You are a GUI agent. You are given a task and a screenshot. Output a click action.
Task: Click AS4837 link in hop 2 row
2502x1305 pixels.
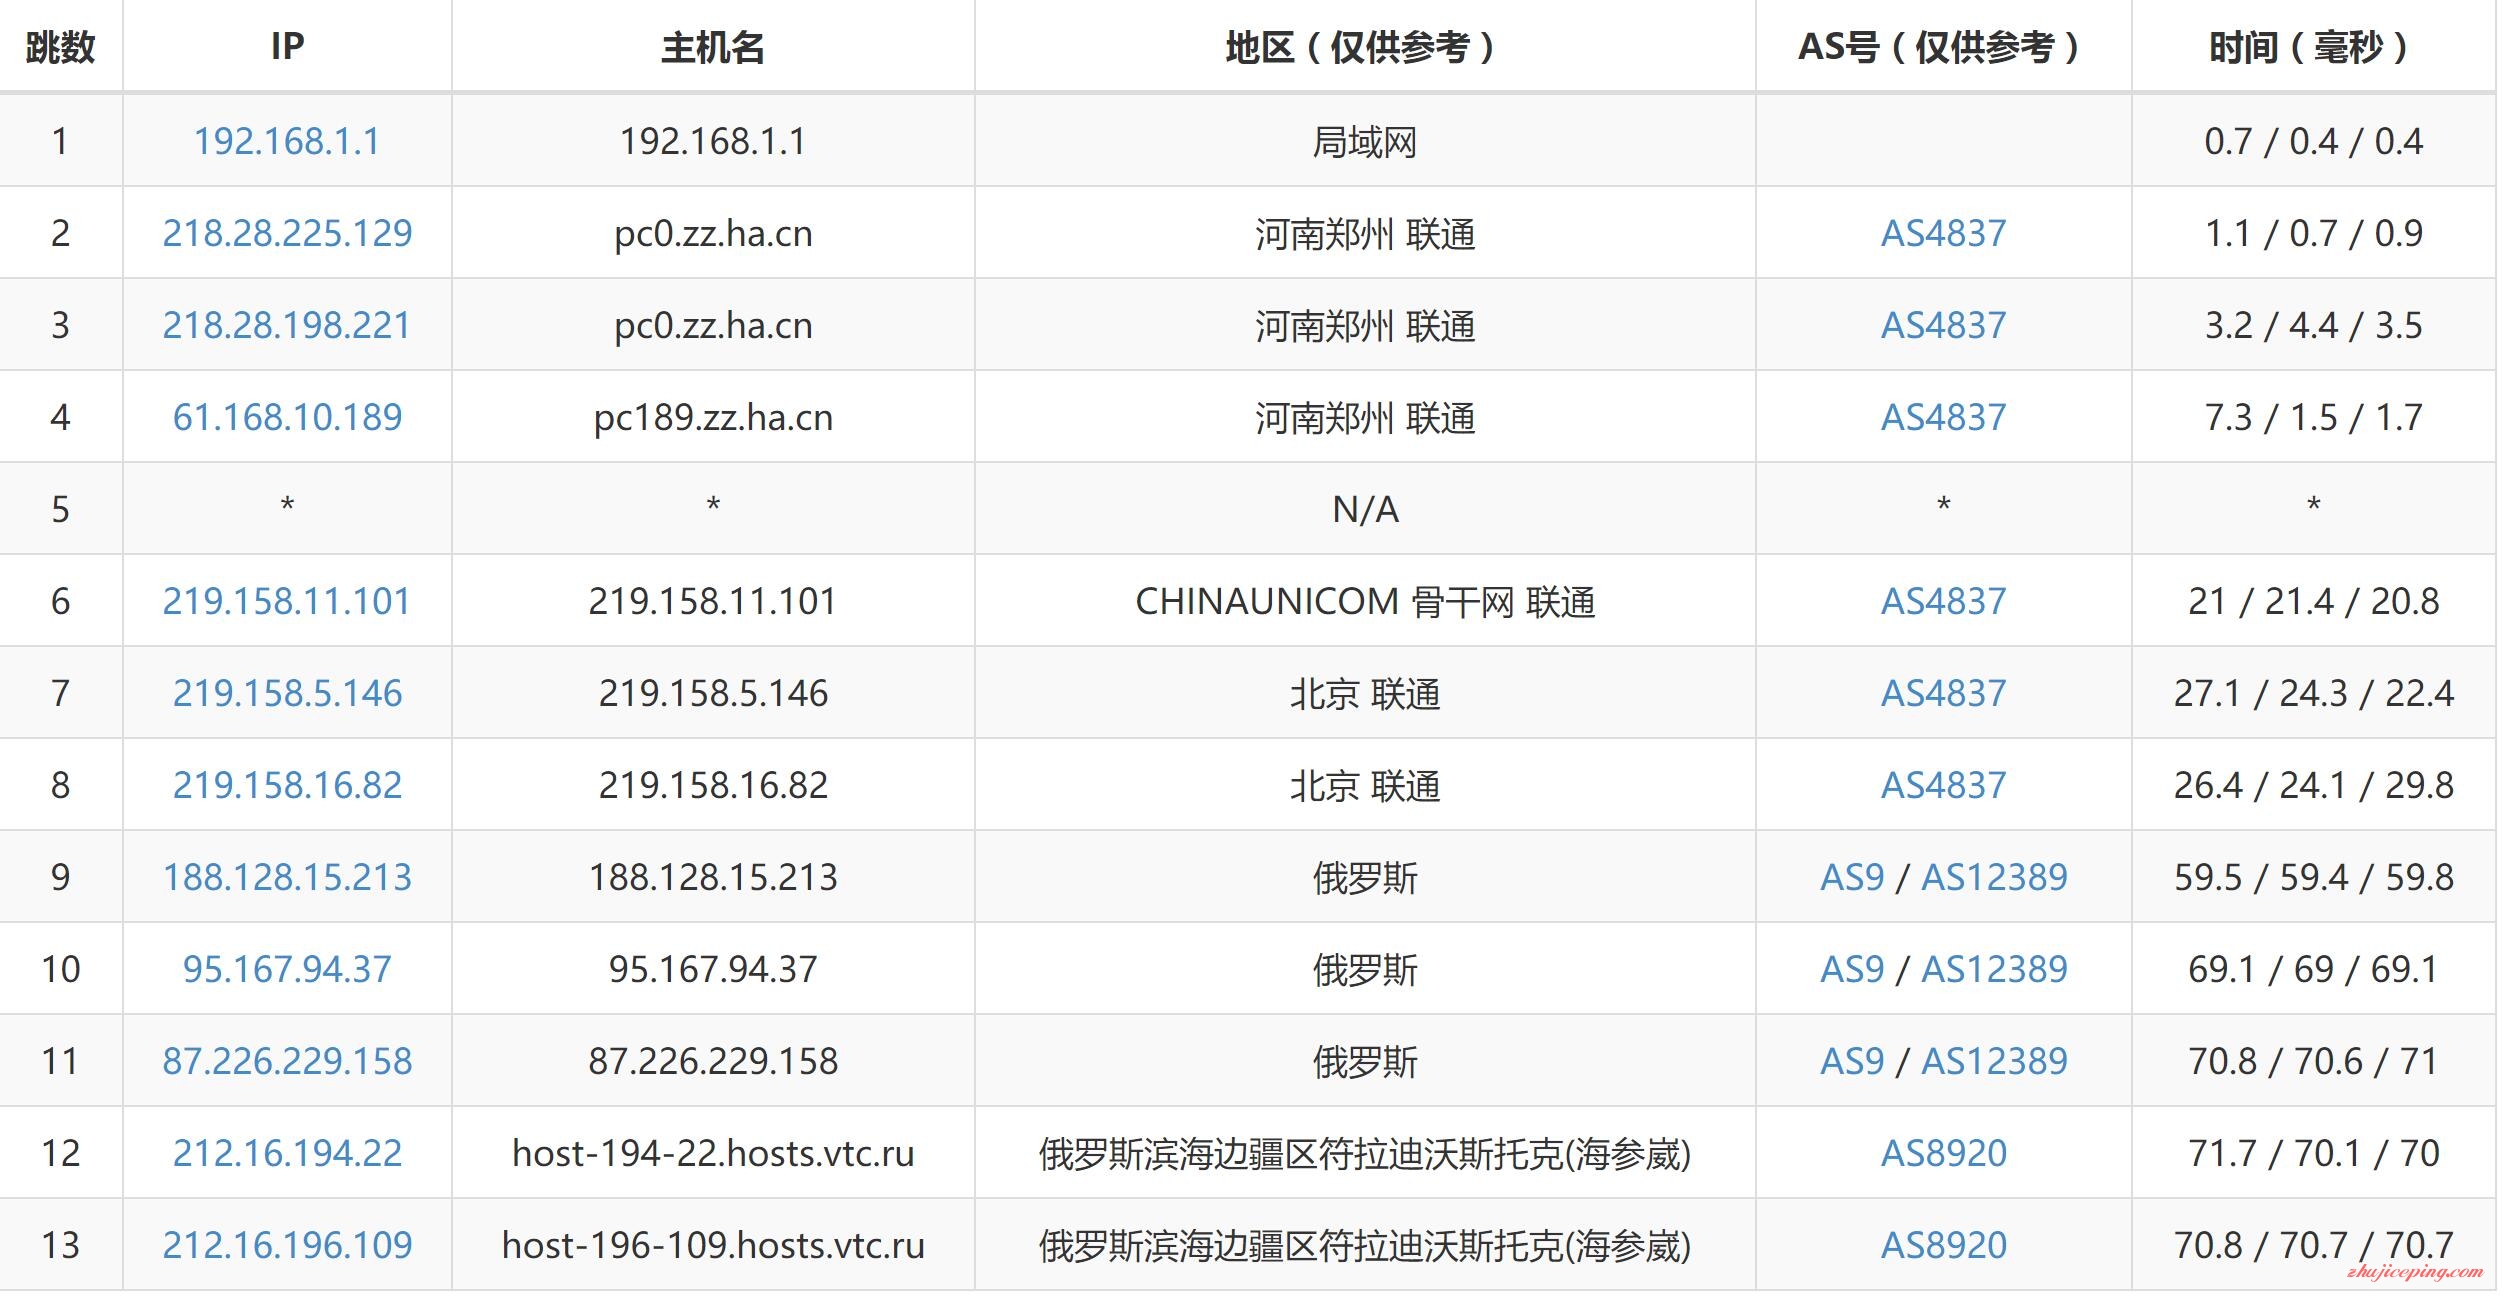tap(1943, 233)
